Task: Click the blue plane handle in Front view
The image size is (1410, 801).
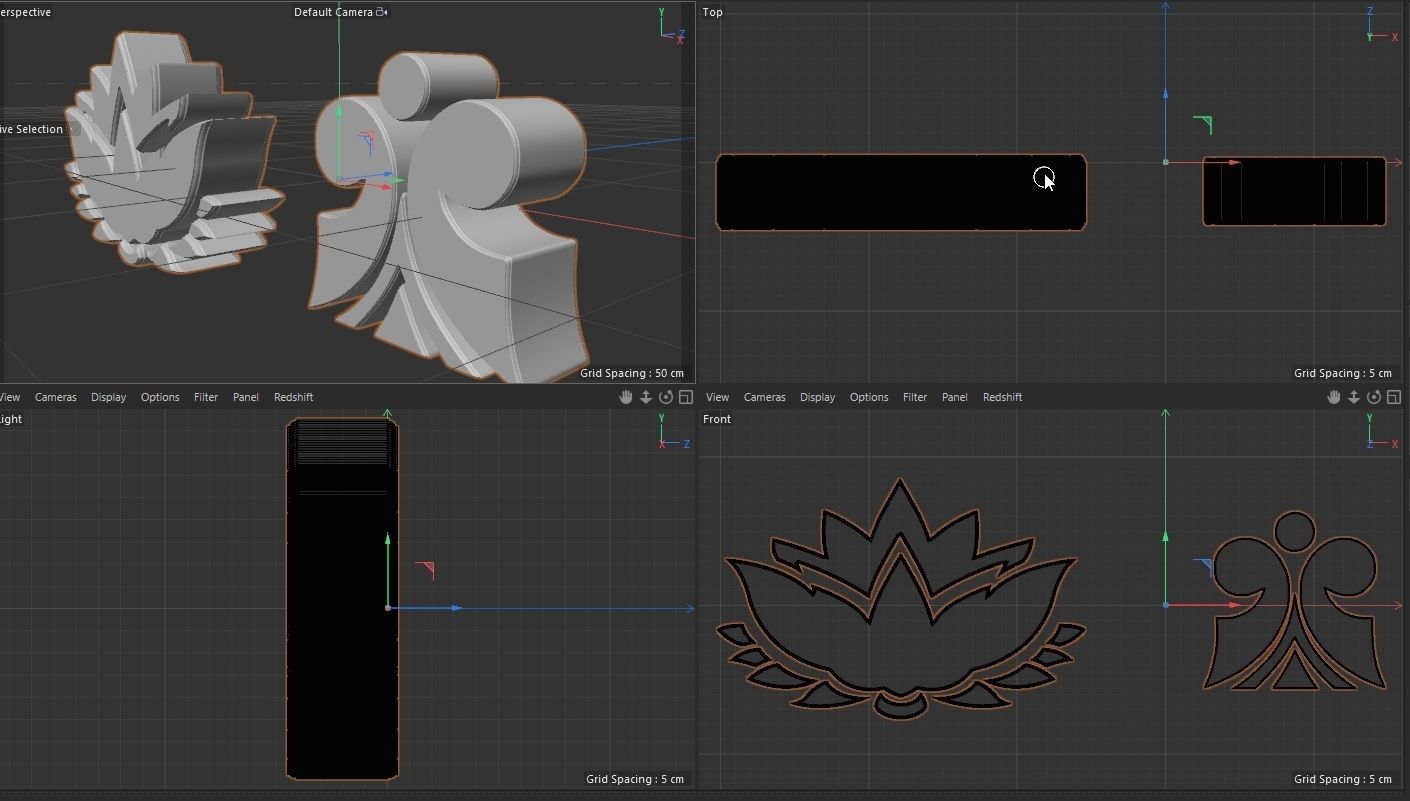Action: coord(1203,568)
